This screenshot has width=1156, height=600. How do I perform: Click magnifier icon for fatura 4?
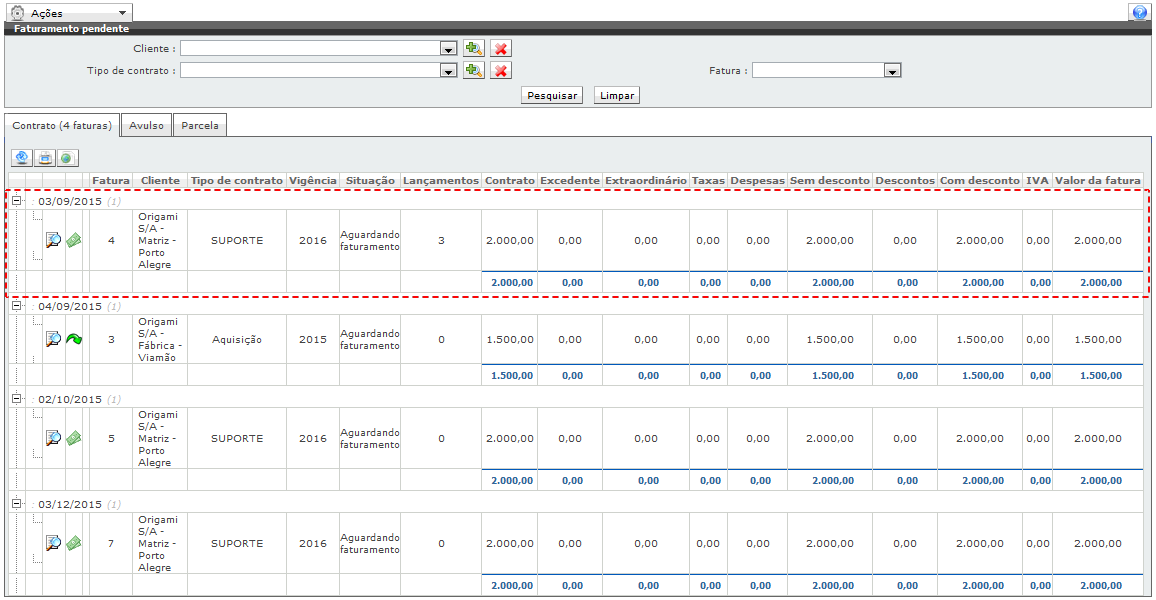pos(54,240)
